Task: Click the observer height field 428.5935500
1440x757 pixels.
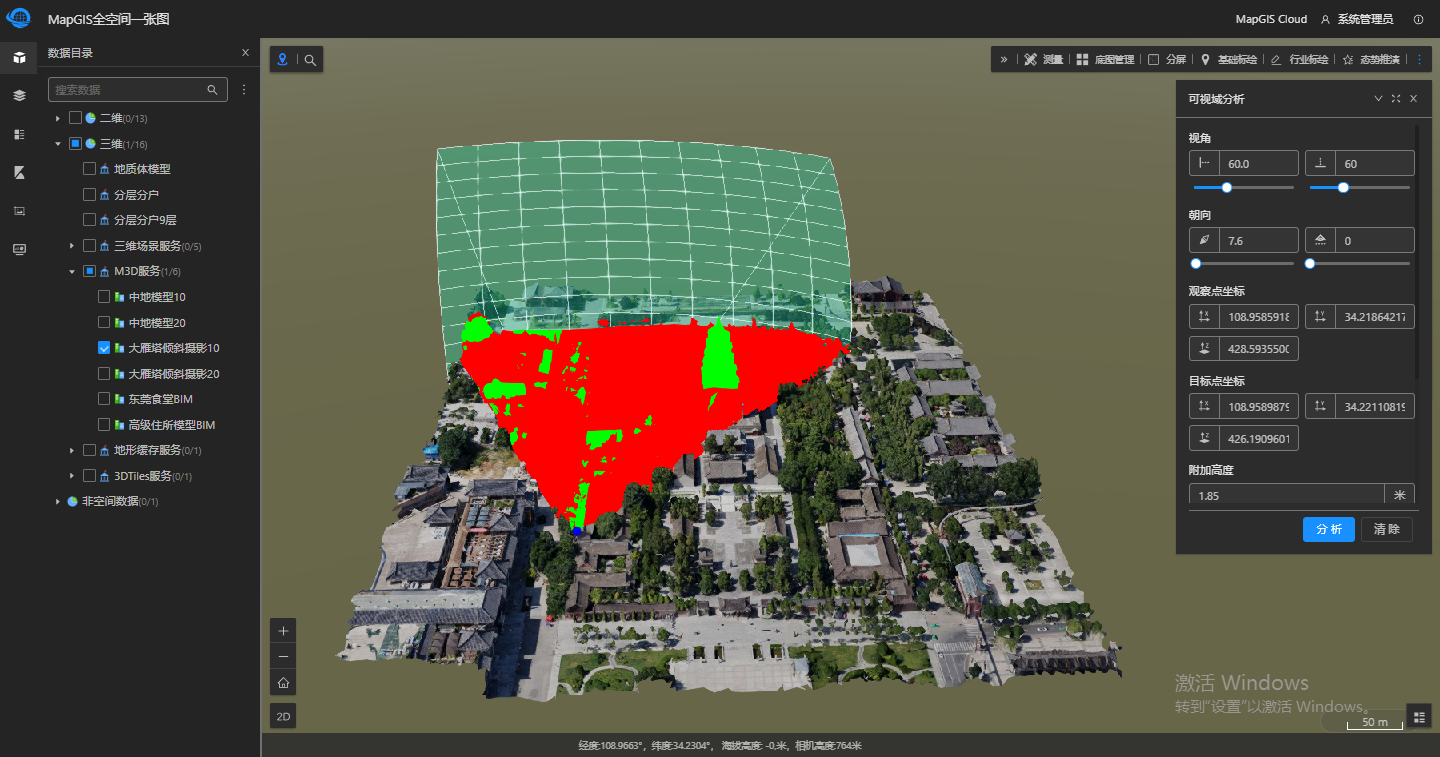Action: [x=1258, y=349]
